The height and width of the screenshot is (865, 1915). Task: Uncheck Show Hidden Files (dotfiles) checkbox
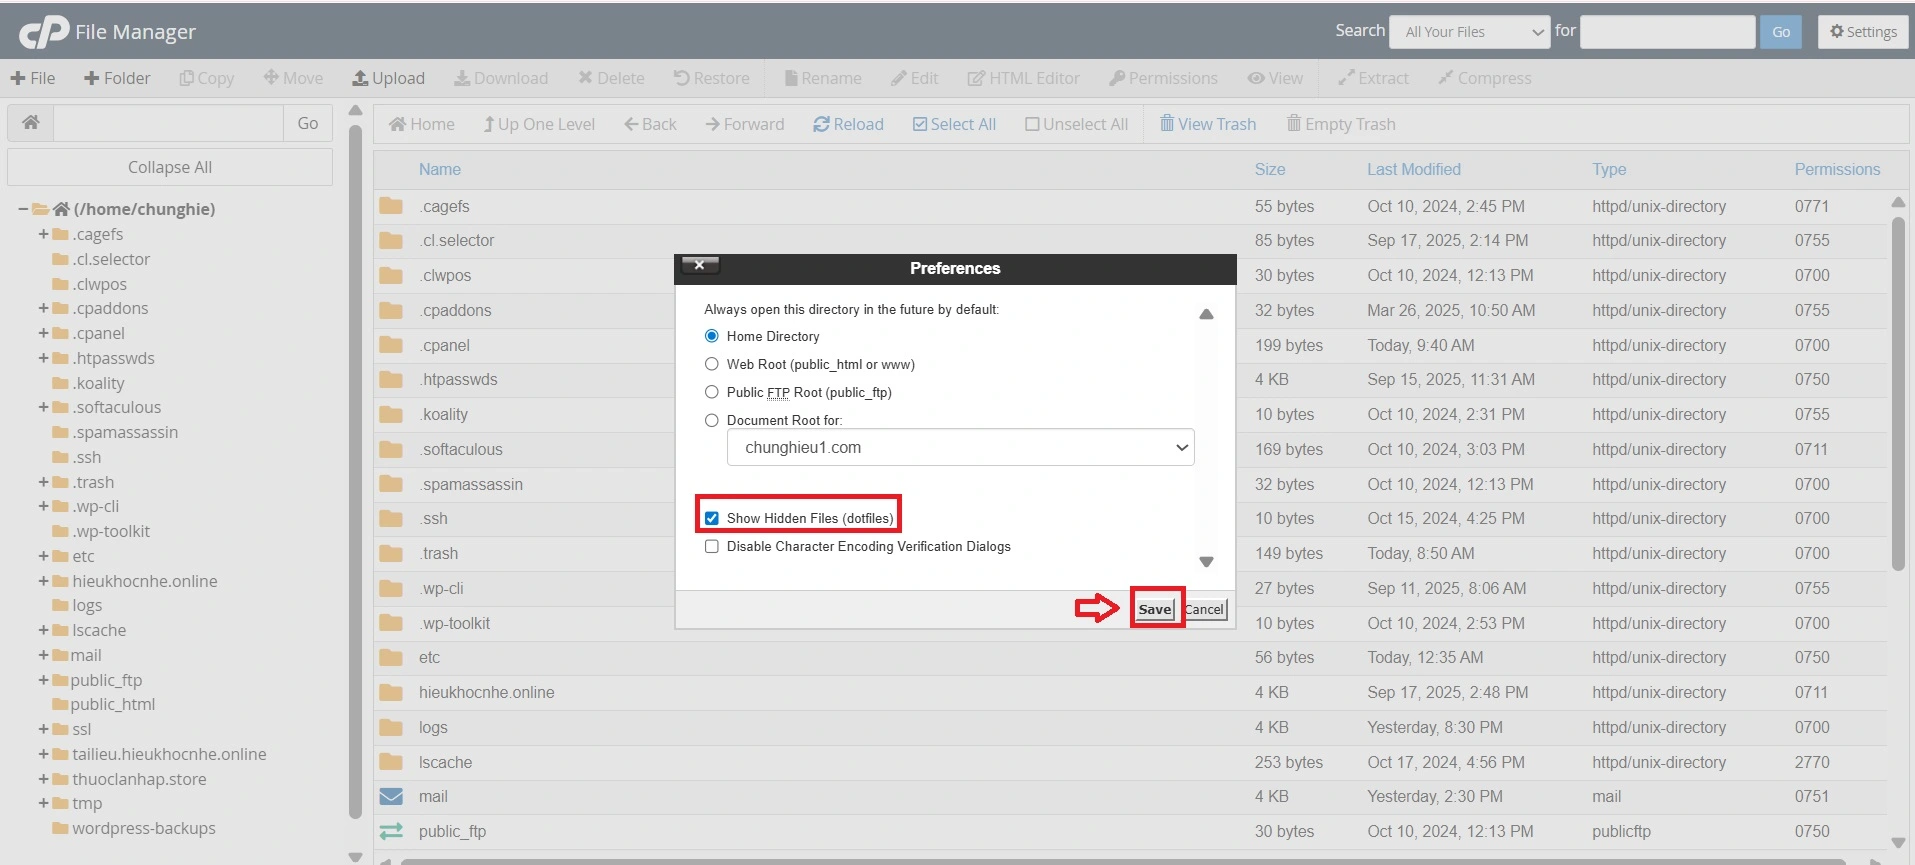point(712,518)
